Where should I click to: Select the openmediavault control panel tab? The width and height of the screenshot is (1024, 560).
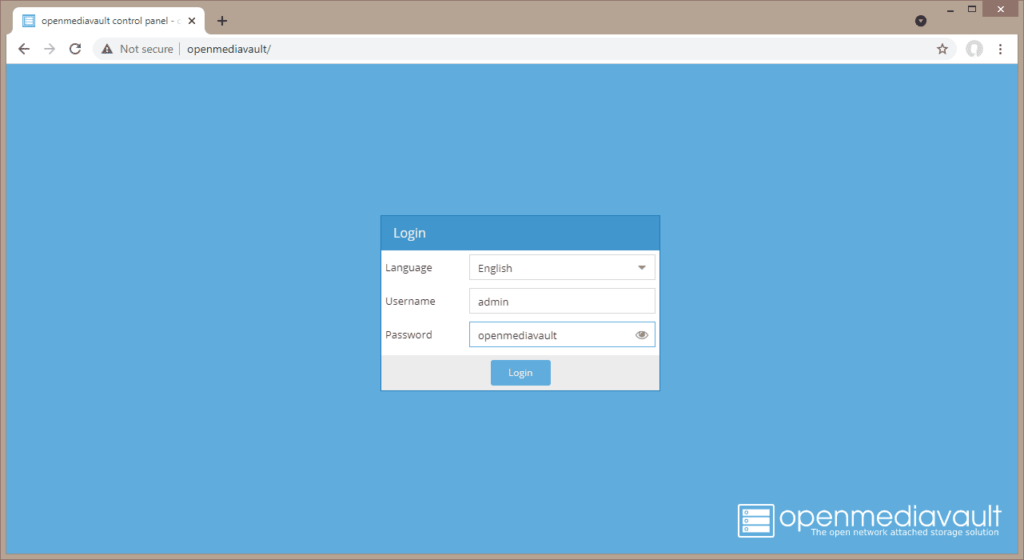tap(105, 21)
